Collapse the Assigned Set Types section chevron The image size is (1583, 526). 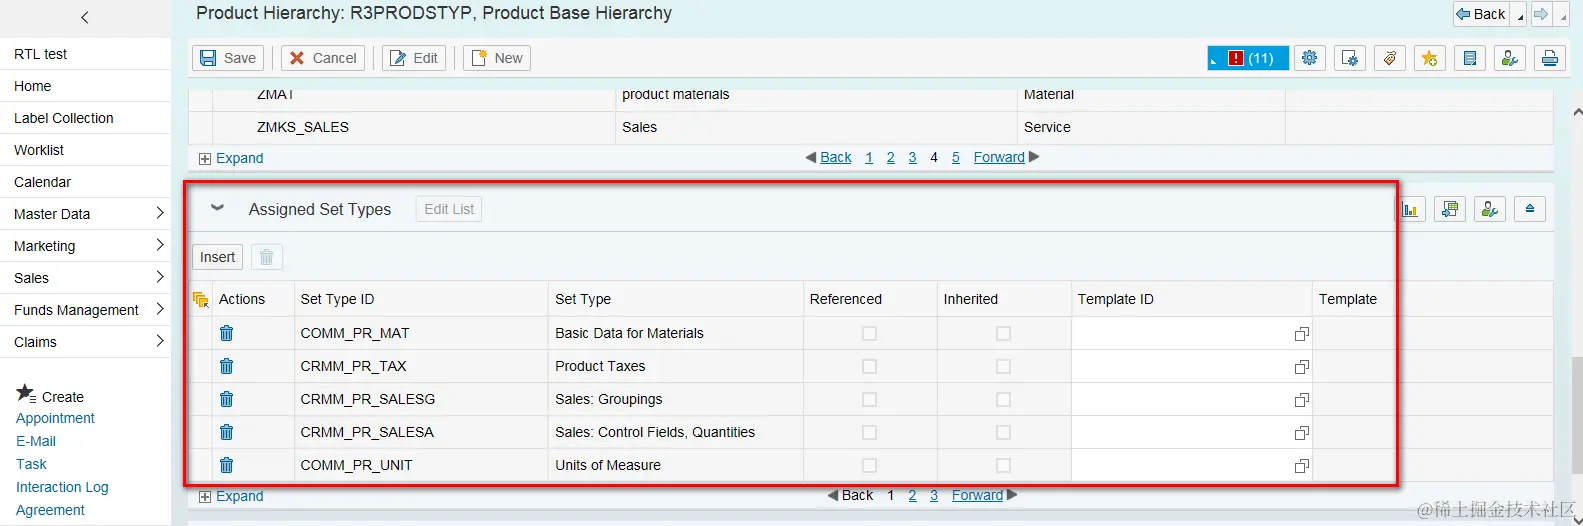[x=217, y=208]
